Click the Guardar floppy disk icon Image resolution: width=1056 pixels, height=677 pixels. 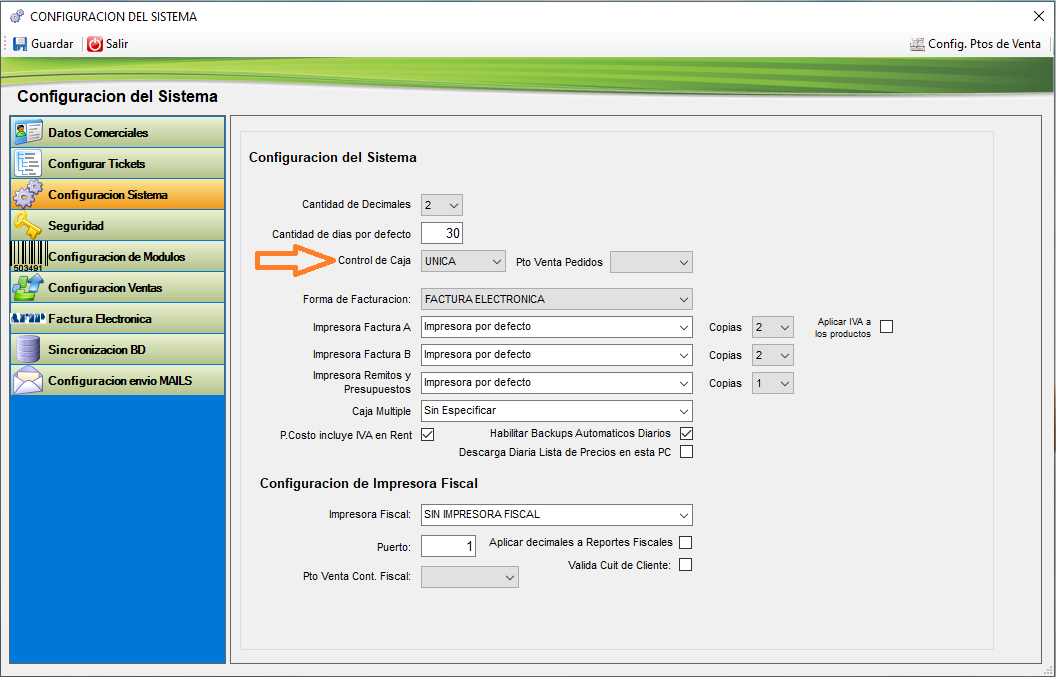[20, 44]
